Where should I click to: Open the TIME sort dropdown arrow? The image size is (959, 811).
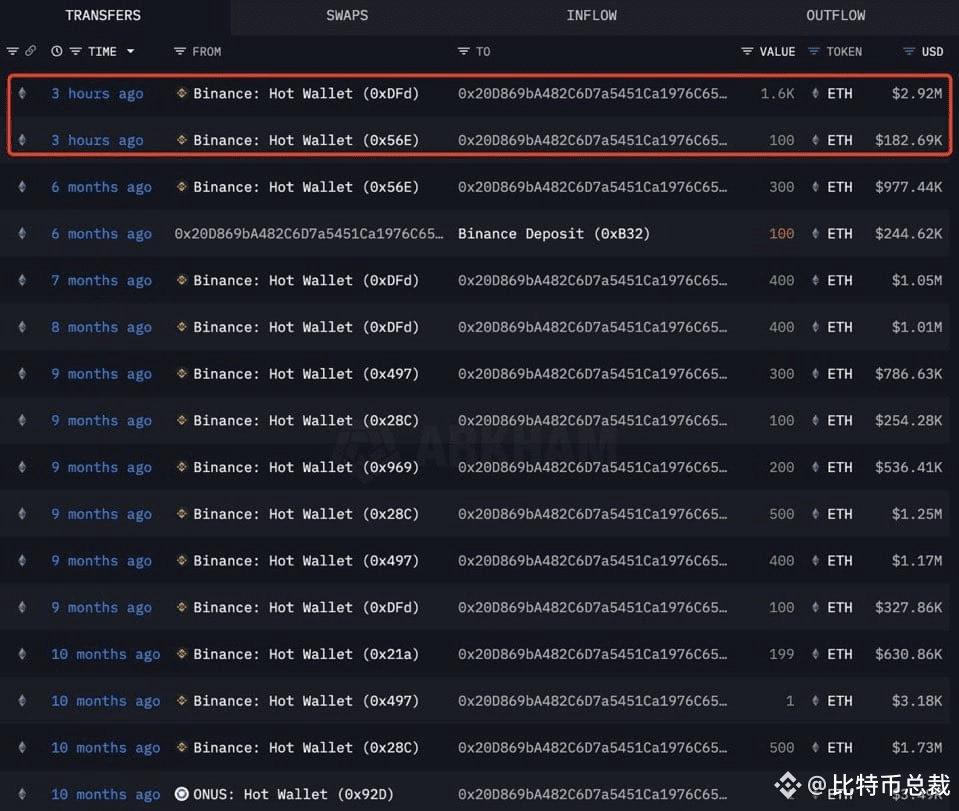(x=130, y=51)
